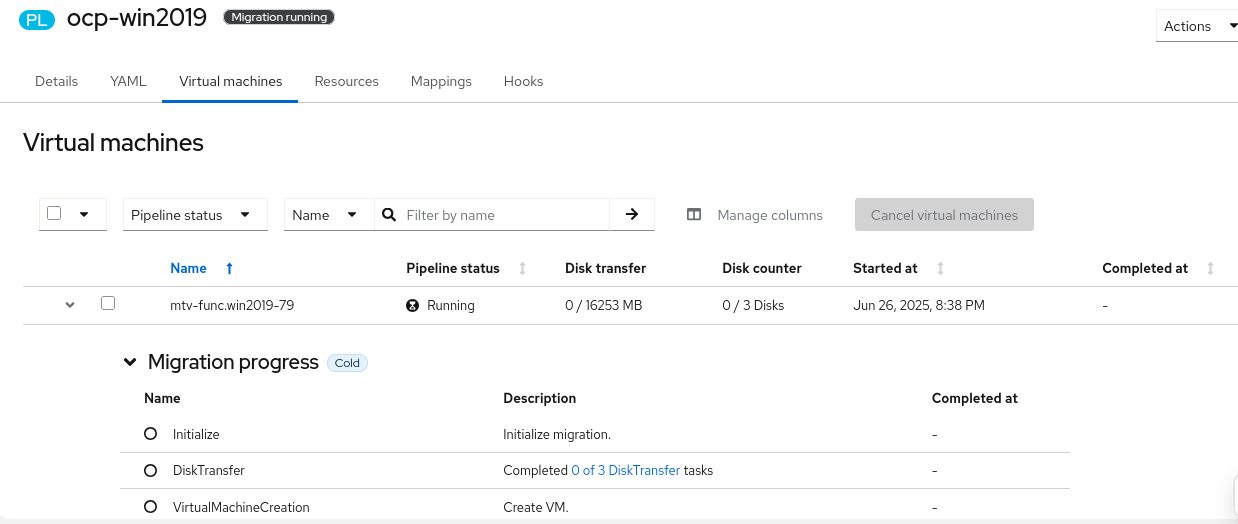Toggle the select-all checkbox
This screenshot has width=1238, height=524.
(x=54, y=213)
